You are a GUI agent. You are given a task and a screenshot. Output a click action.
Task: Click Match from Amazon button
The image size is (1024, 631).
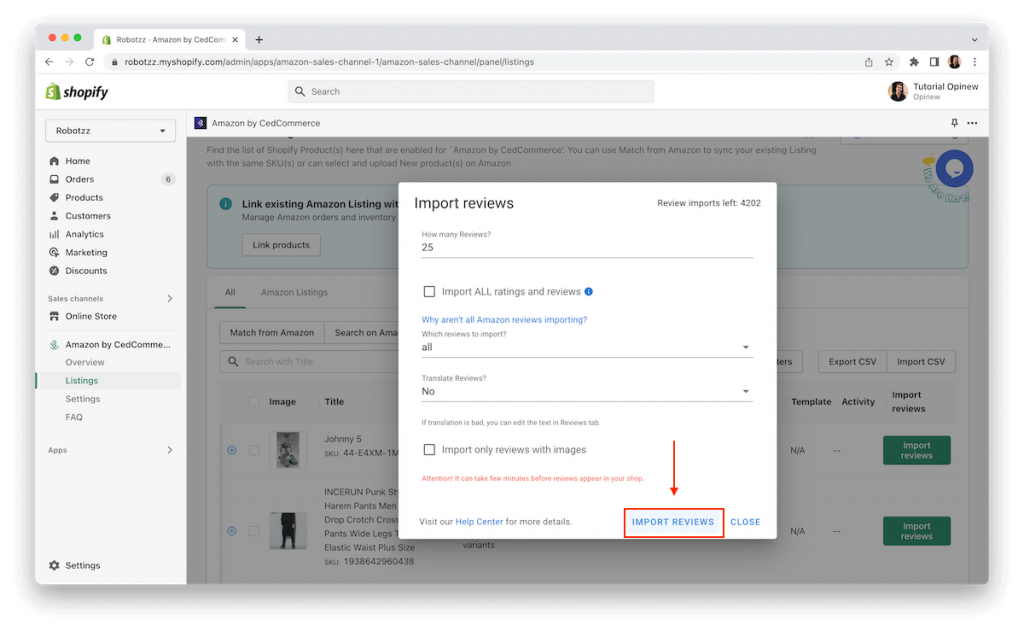pos(272,332)
